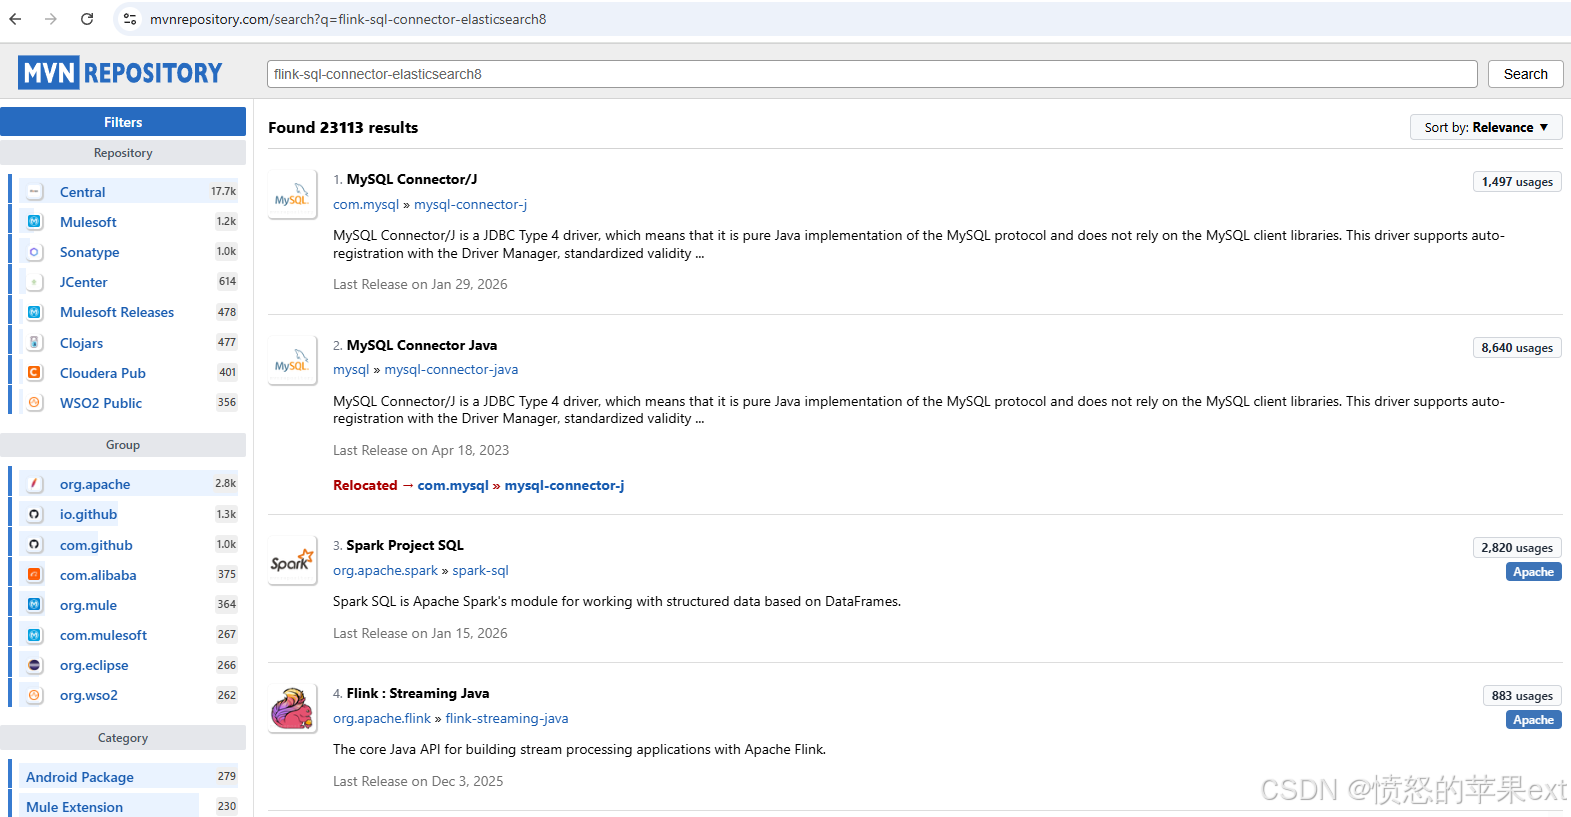Click the io.github group icon

(35, 514)
